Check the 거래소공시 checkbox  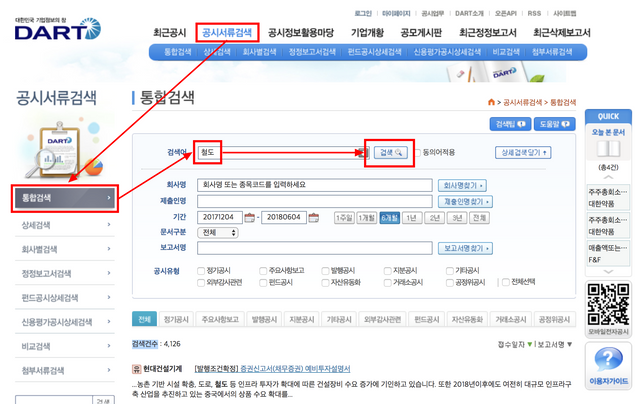388,283
